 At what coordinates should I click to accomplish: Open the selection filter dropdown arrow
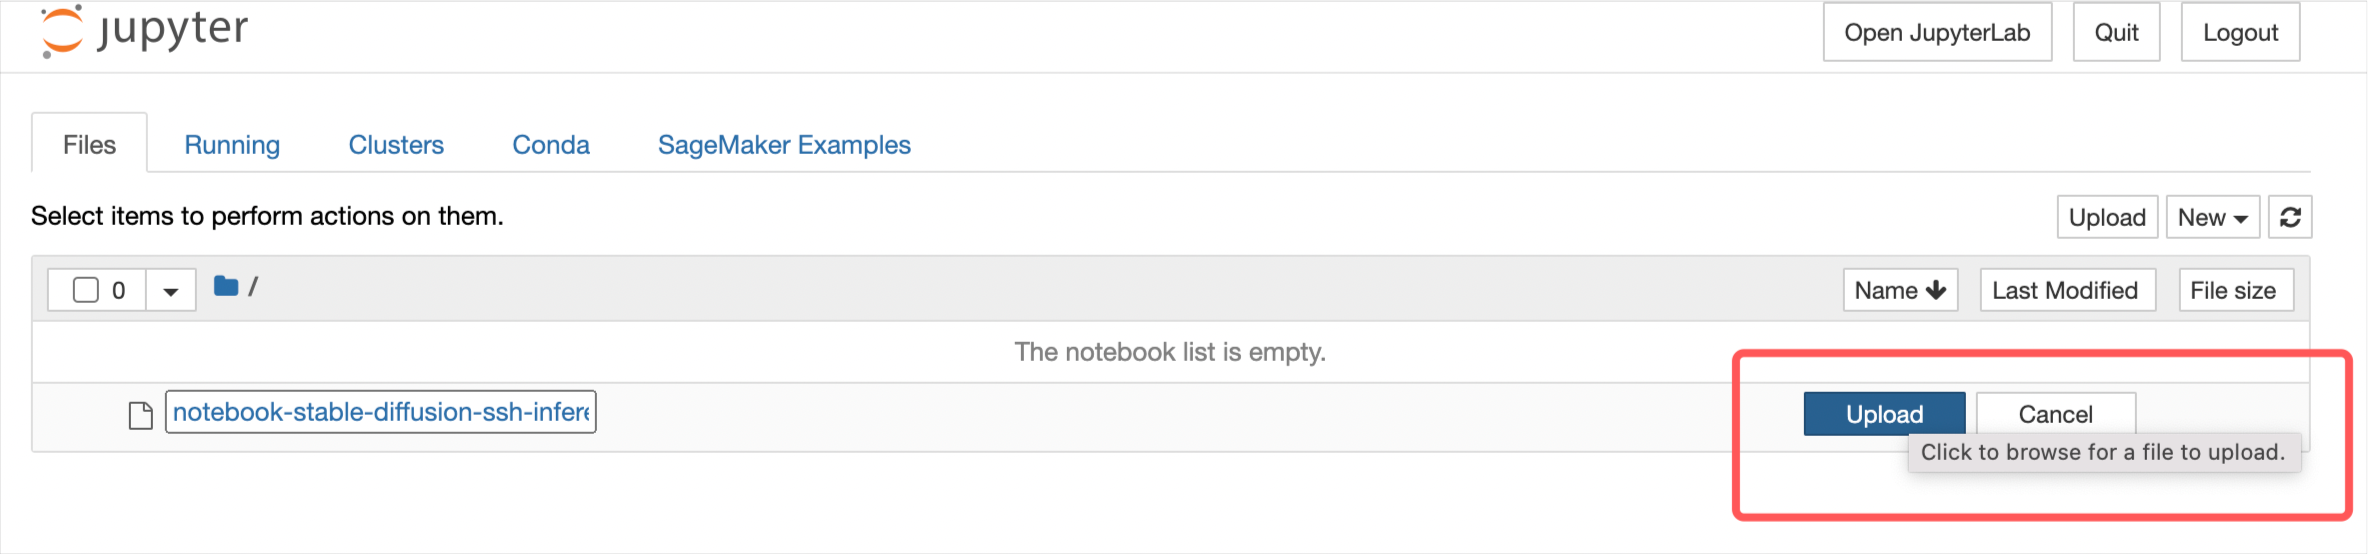(171, 291)
